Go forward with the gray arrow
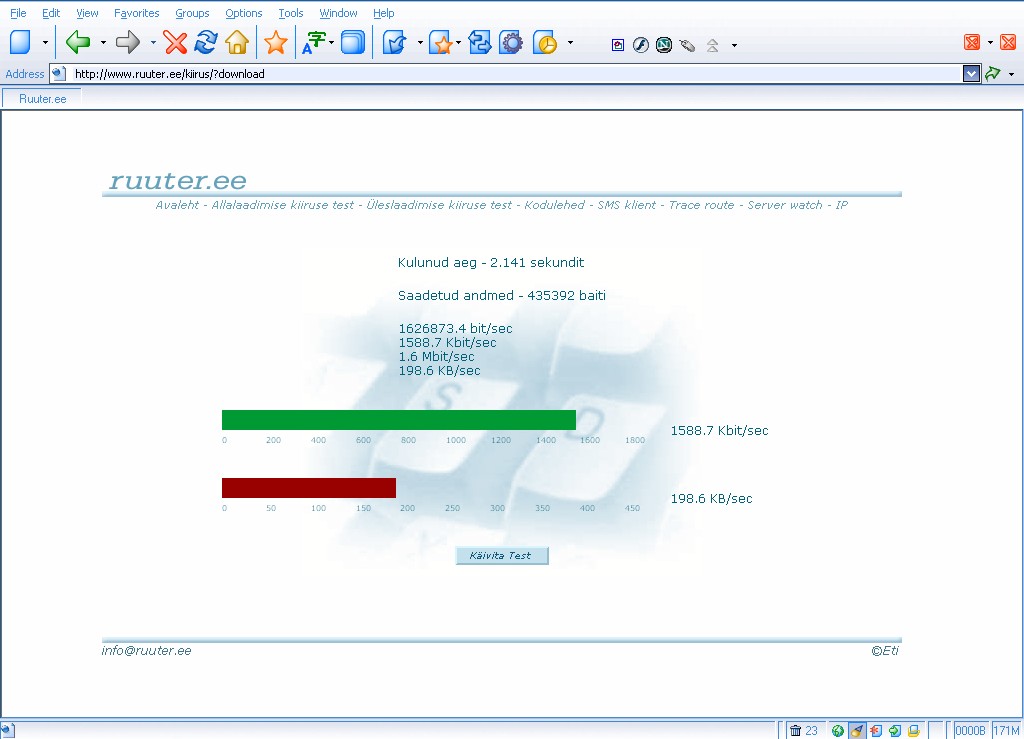 click(x=128, y=42)
